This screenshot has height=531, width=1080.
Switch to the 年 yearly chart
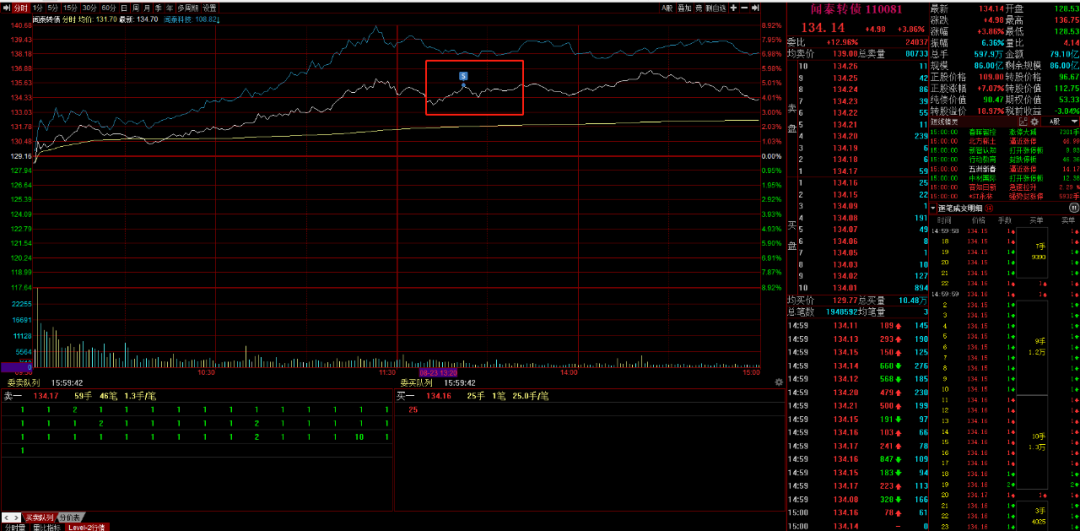(x=169, y=8)
